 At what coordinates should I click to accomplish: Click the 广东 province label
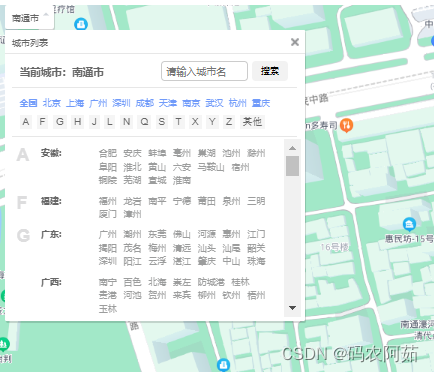pyautogui.click(x=51, y=234)
